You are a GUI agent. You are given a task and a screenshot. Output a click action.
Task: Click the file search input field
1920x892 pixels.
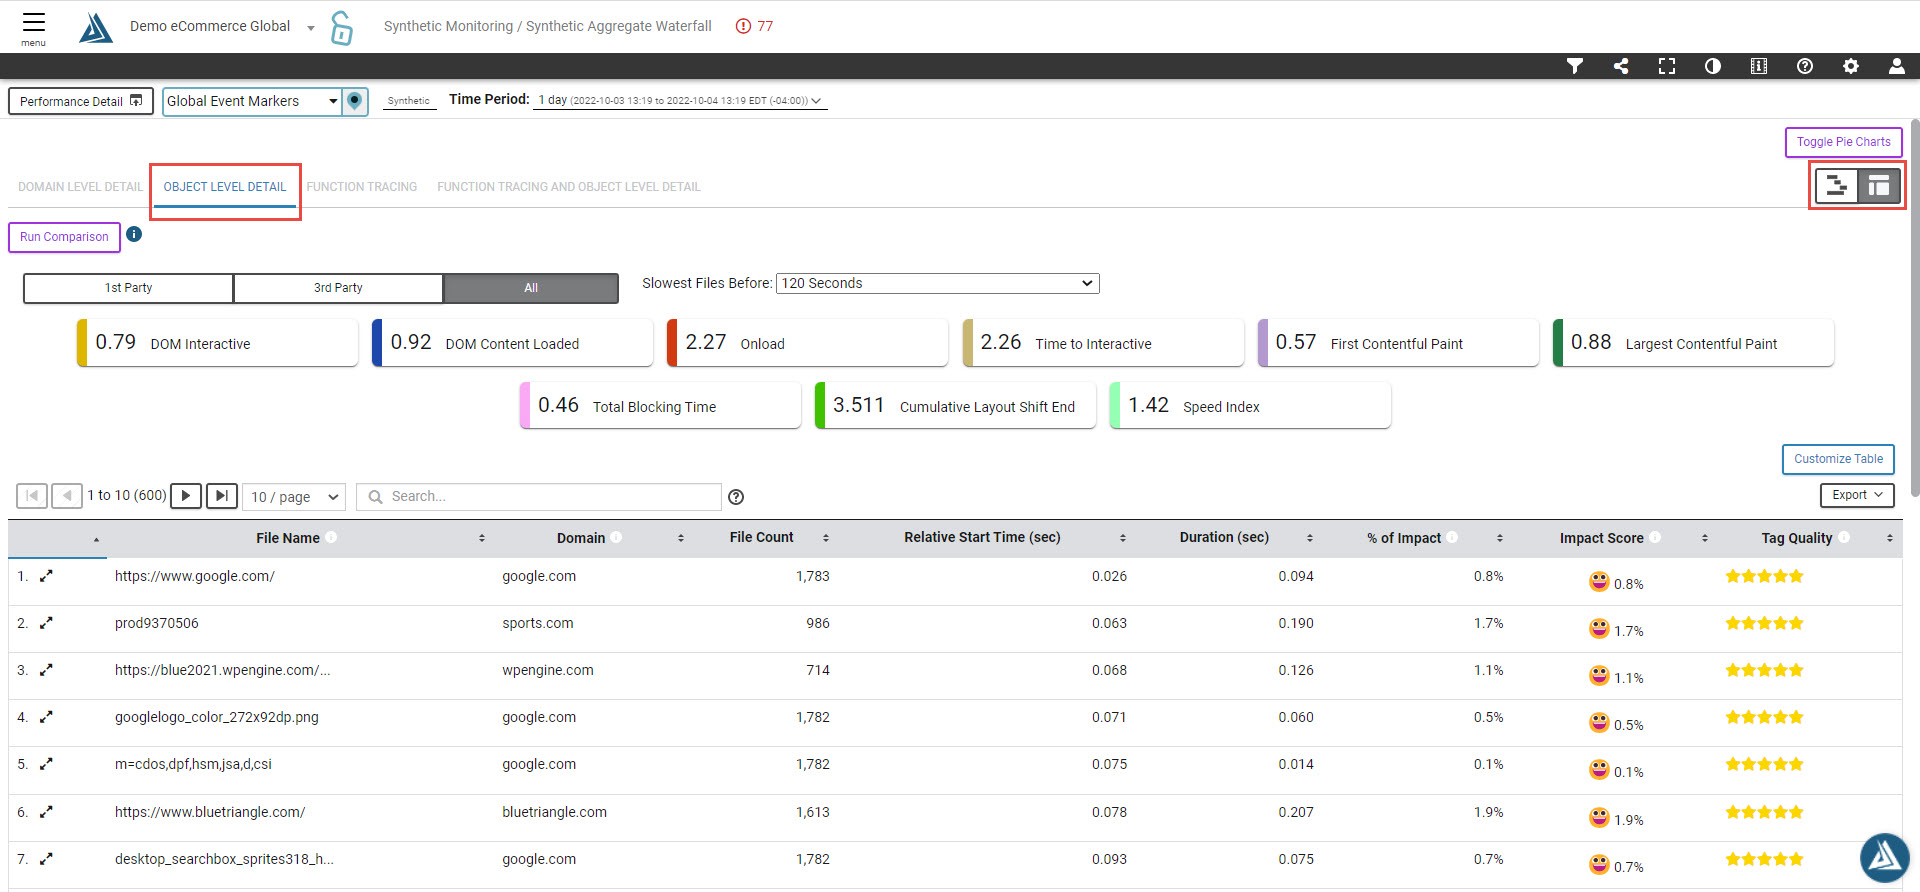(540, 497)
